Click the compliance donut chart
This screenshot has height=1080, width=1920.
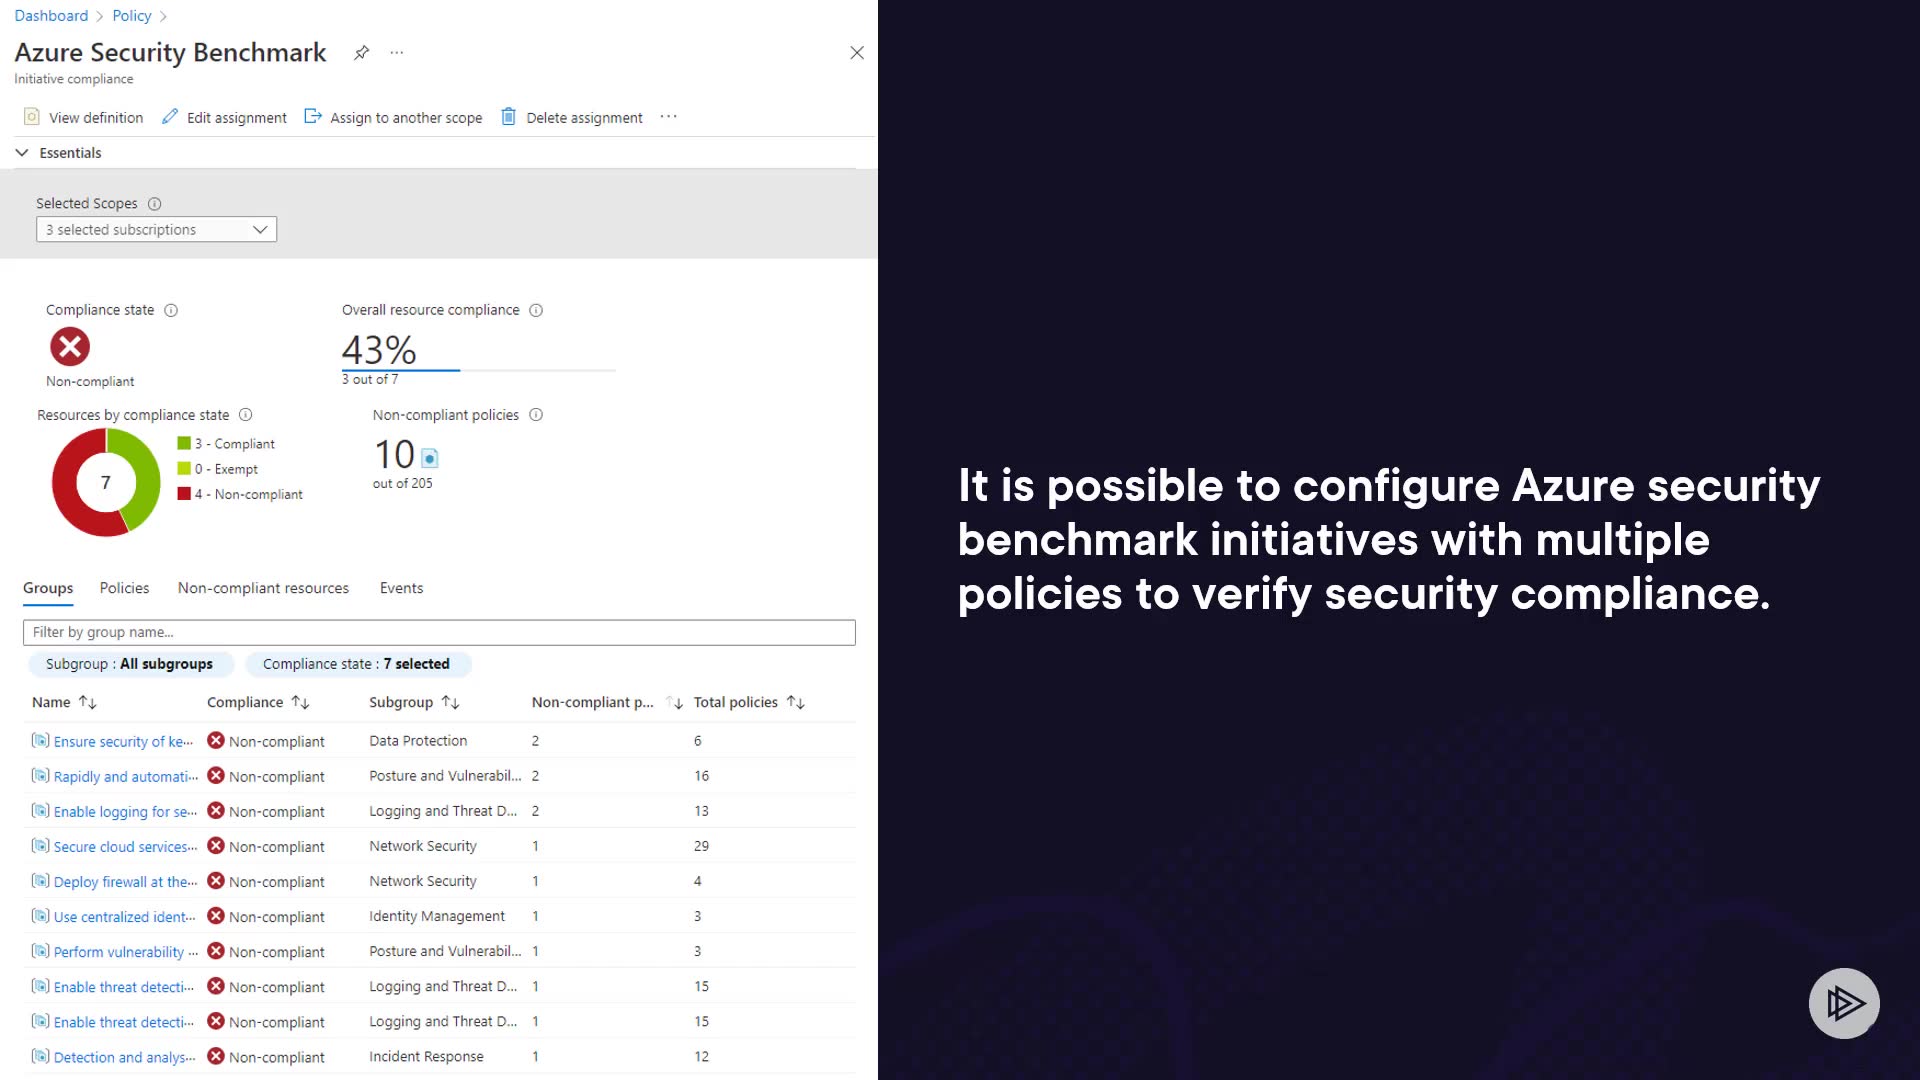click(x=106, y=482)
